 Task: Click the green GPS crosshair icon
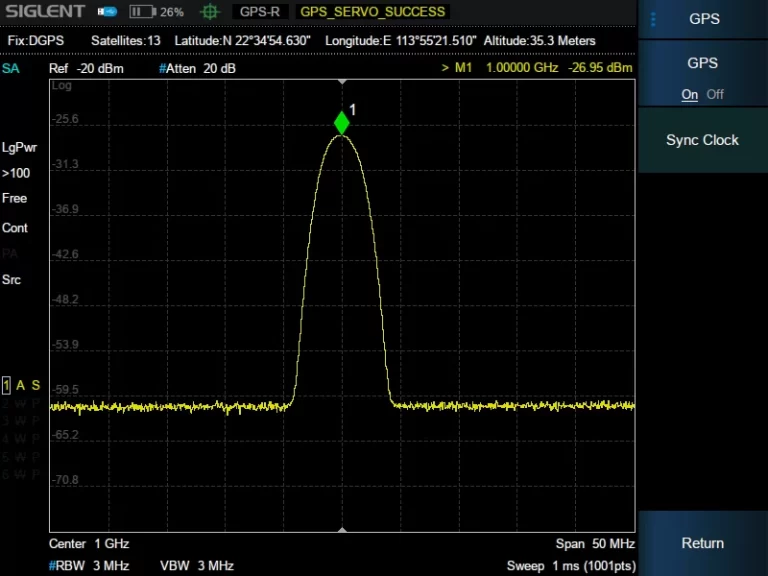click(x=209, y=12)
